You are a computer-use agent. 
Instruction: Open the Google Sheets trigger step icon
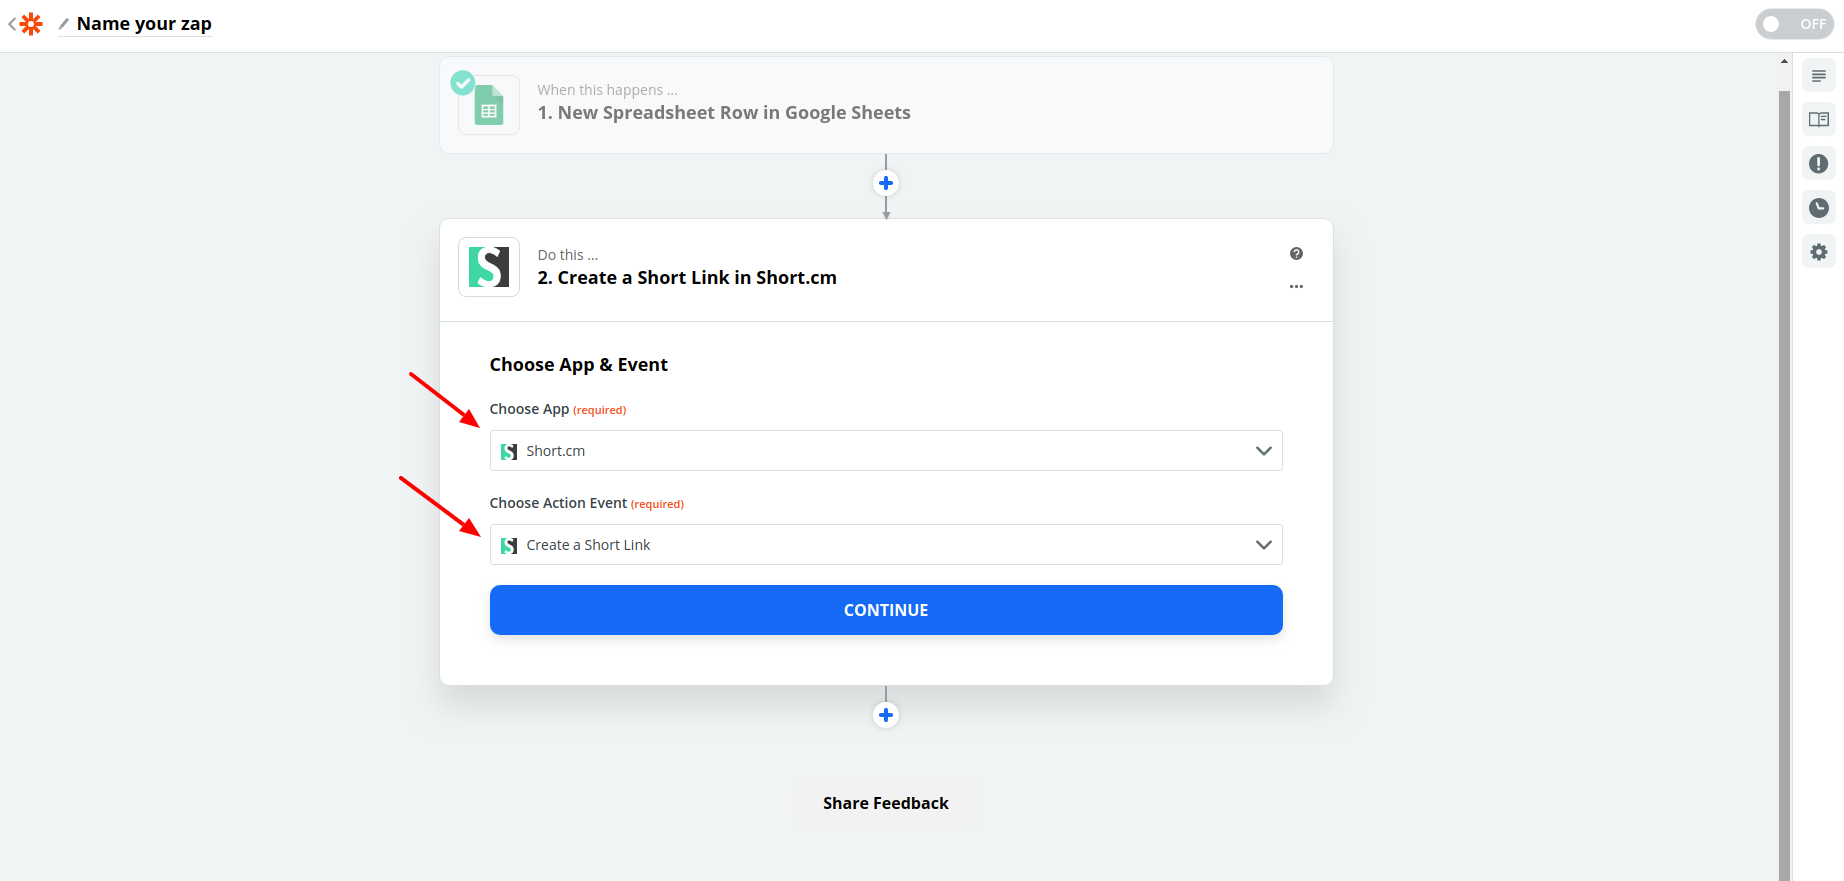coord(489,105)
